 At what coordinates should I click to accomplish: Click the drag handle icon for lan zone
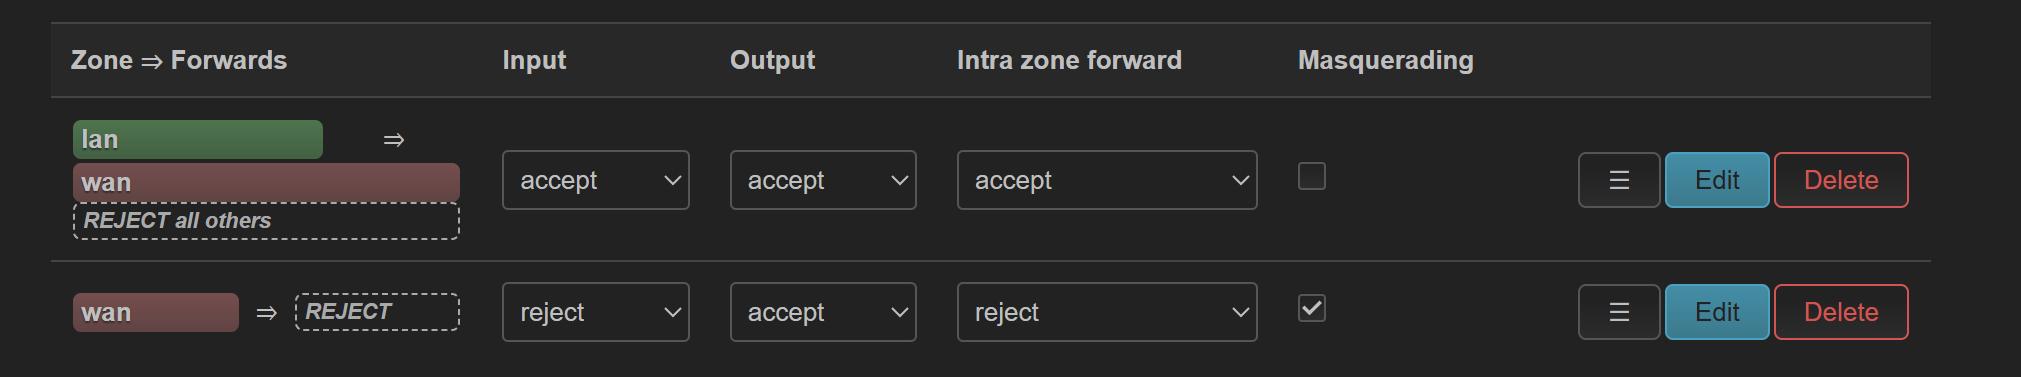1619,180
